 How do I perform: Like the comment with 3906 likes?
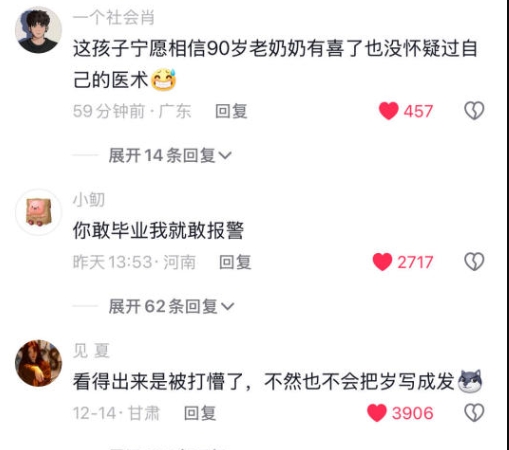click(x=377, y=413)
